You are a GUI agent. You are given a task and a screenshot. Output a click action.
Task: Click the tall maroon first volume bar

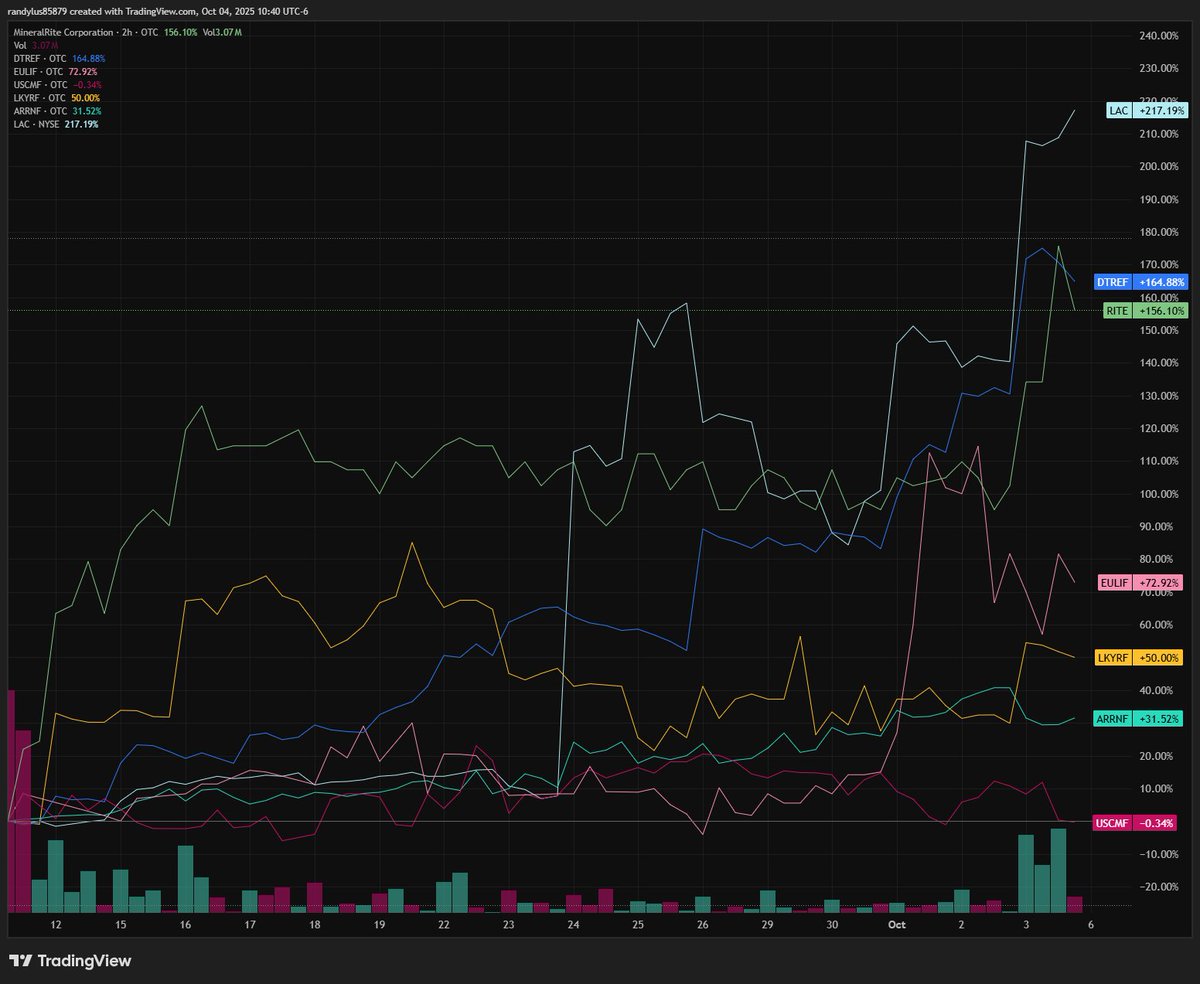point(11,801)
